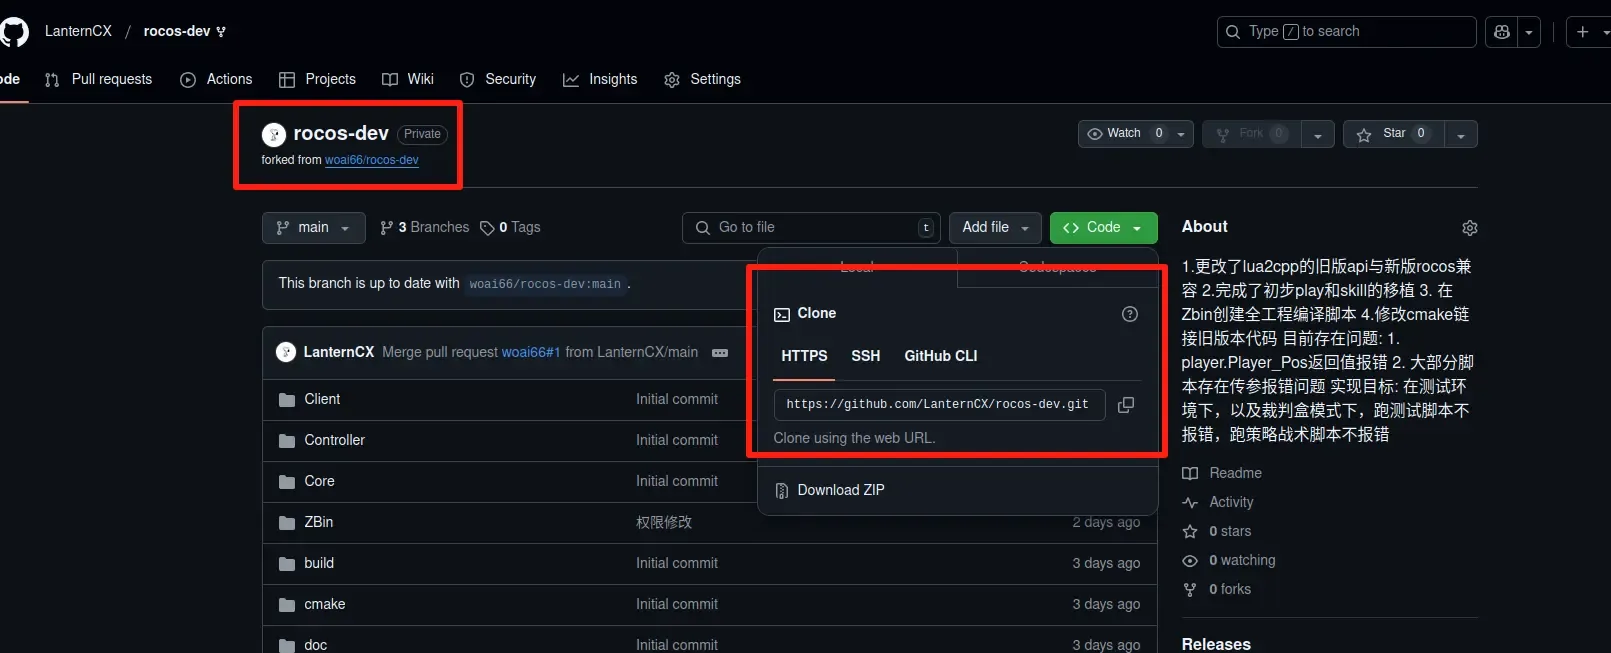View 0 forks link
This screenshot has width=1611, height=653.
1230,589
